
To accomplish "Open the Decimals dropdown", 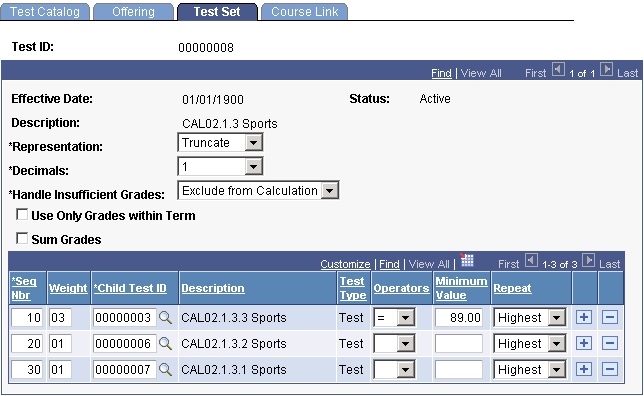I will (x=220, y=166).
